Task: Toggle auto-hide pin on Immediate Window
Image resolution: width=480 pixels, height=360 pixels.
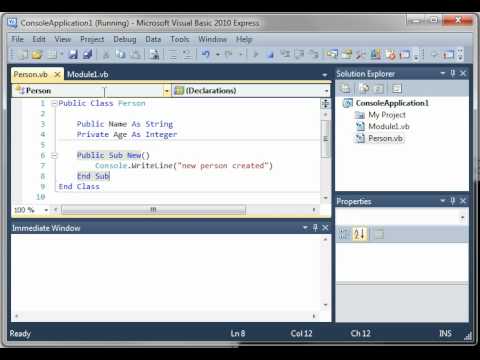Action: click(315, 228)
